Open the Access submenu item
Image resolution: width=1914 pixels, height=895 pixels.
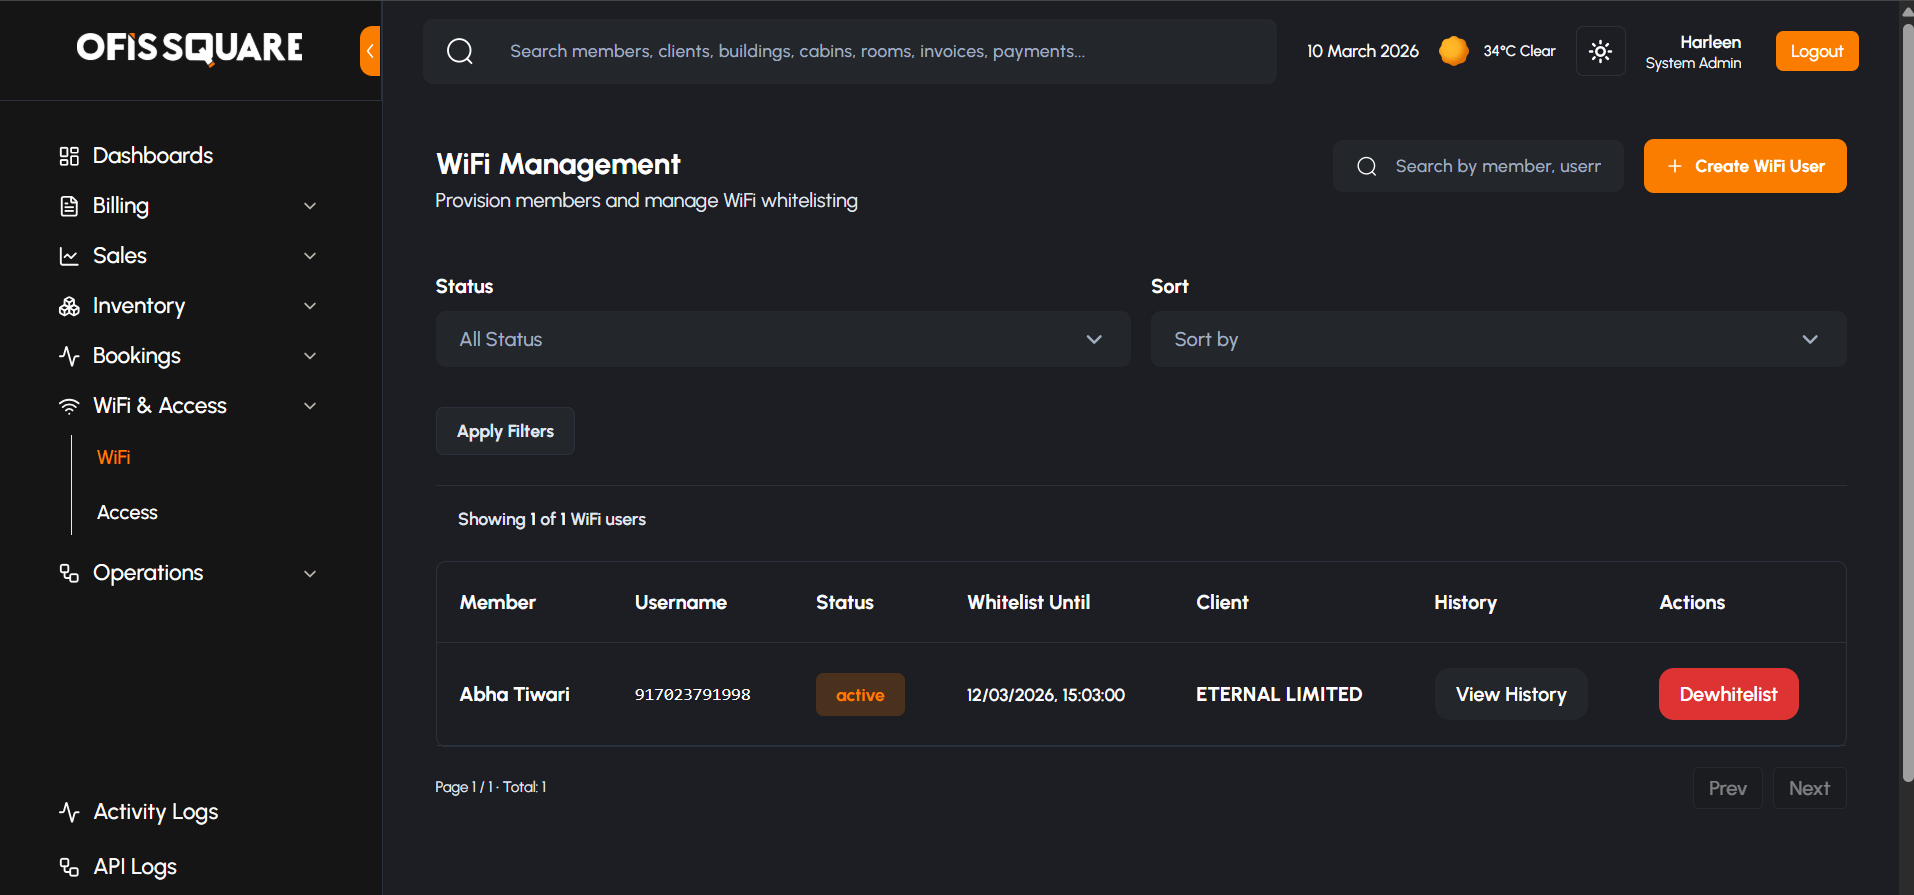[x=128, y=513]
